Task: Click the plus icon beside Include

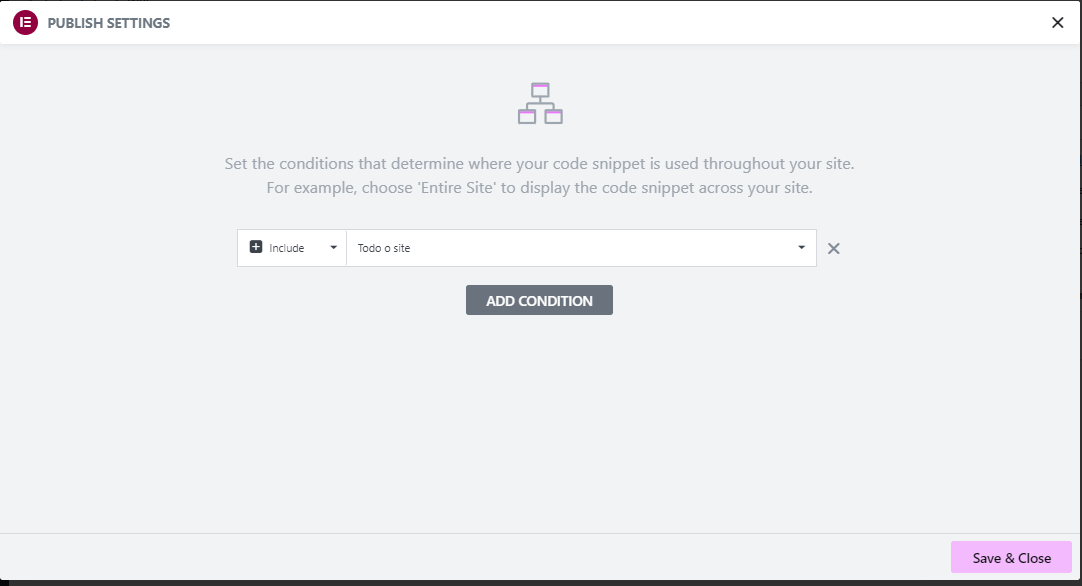Action: point(256,248)
